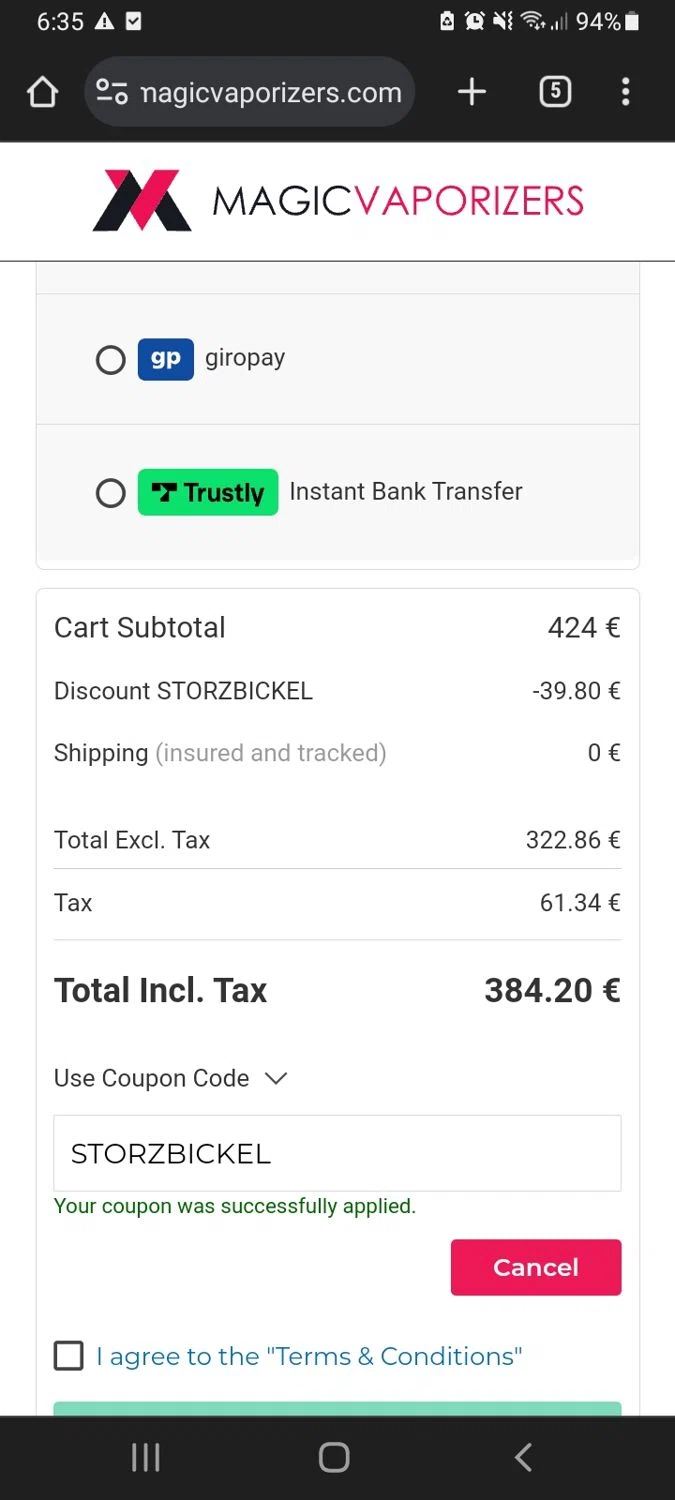This screenshot has height=1500, width=675.
Task: Tap the Trustly logo badge
Action: 208,492
